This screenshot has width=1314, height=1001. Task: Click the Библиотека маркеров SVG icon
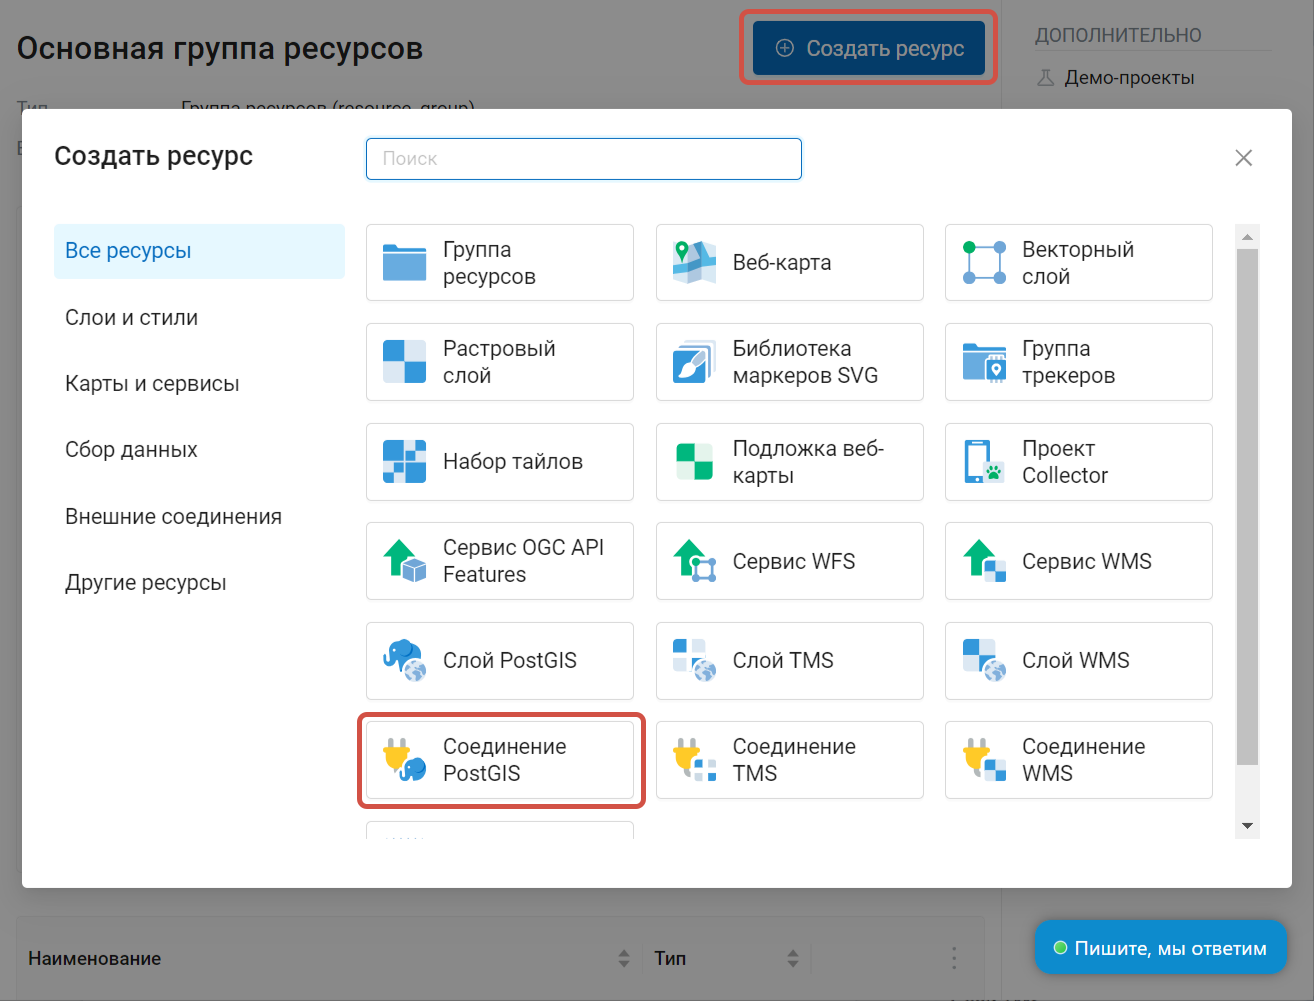[x=694, y=361]
